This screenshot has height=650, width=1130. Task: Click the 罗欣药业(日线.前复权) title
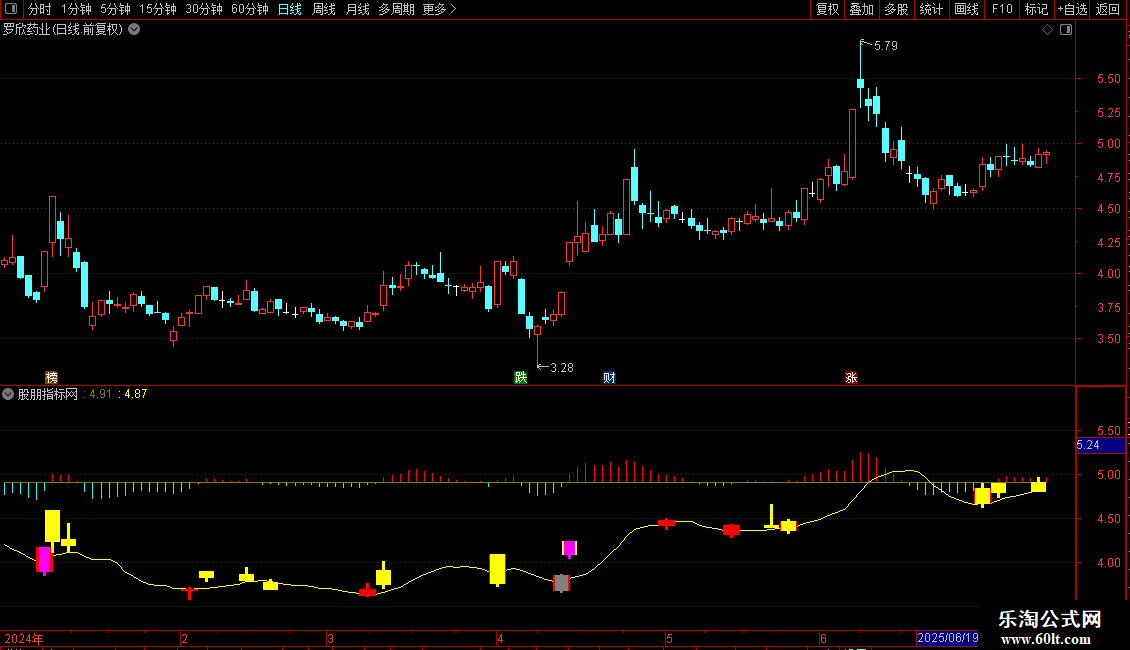pyautogui.click(x=63, y=30)
